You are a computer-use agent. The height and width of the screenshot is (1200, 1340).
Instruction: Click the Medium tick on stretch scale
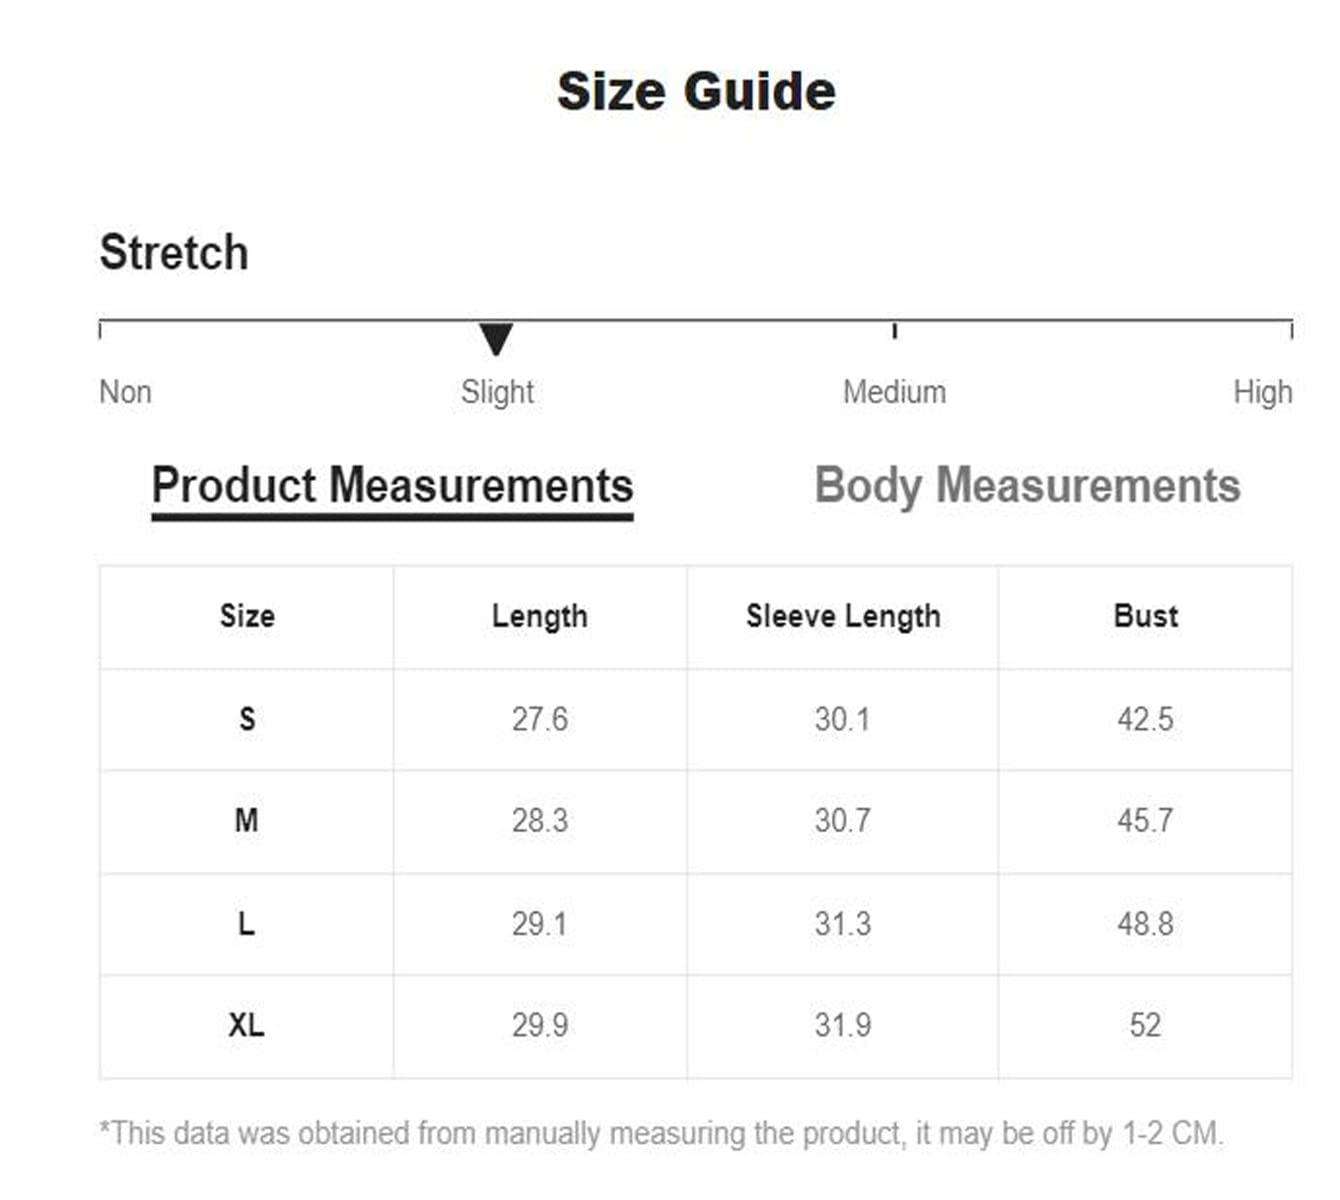pyautogui.click(x=894, y=330)
